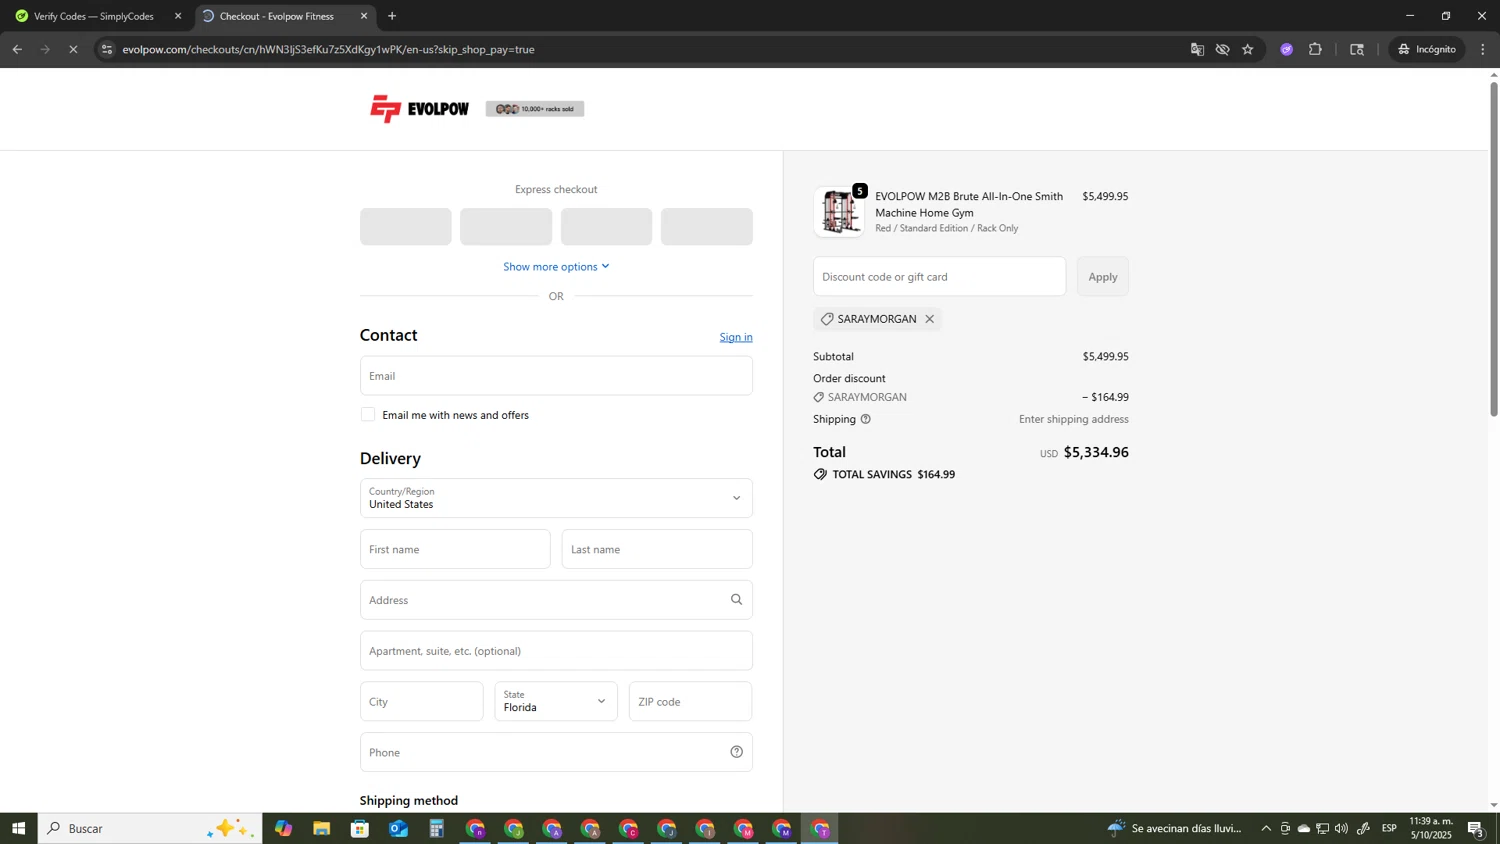The width and height of the screenshot is (1500, 844).
Task: Focus the City field
Action: coord(421,701)
